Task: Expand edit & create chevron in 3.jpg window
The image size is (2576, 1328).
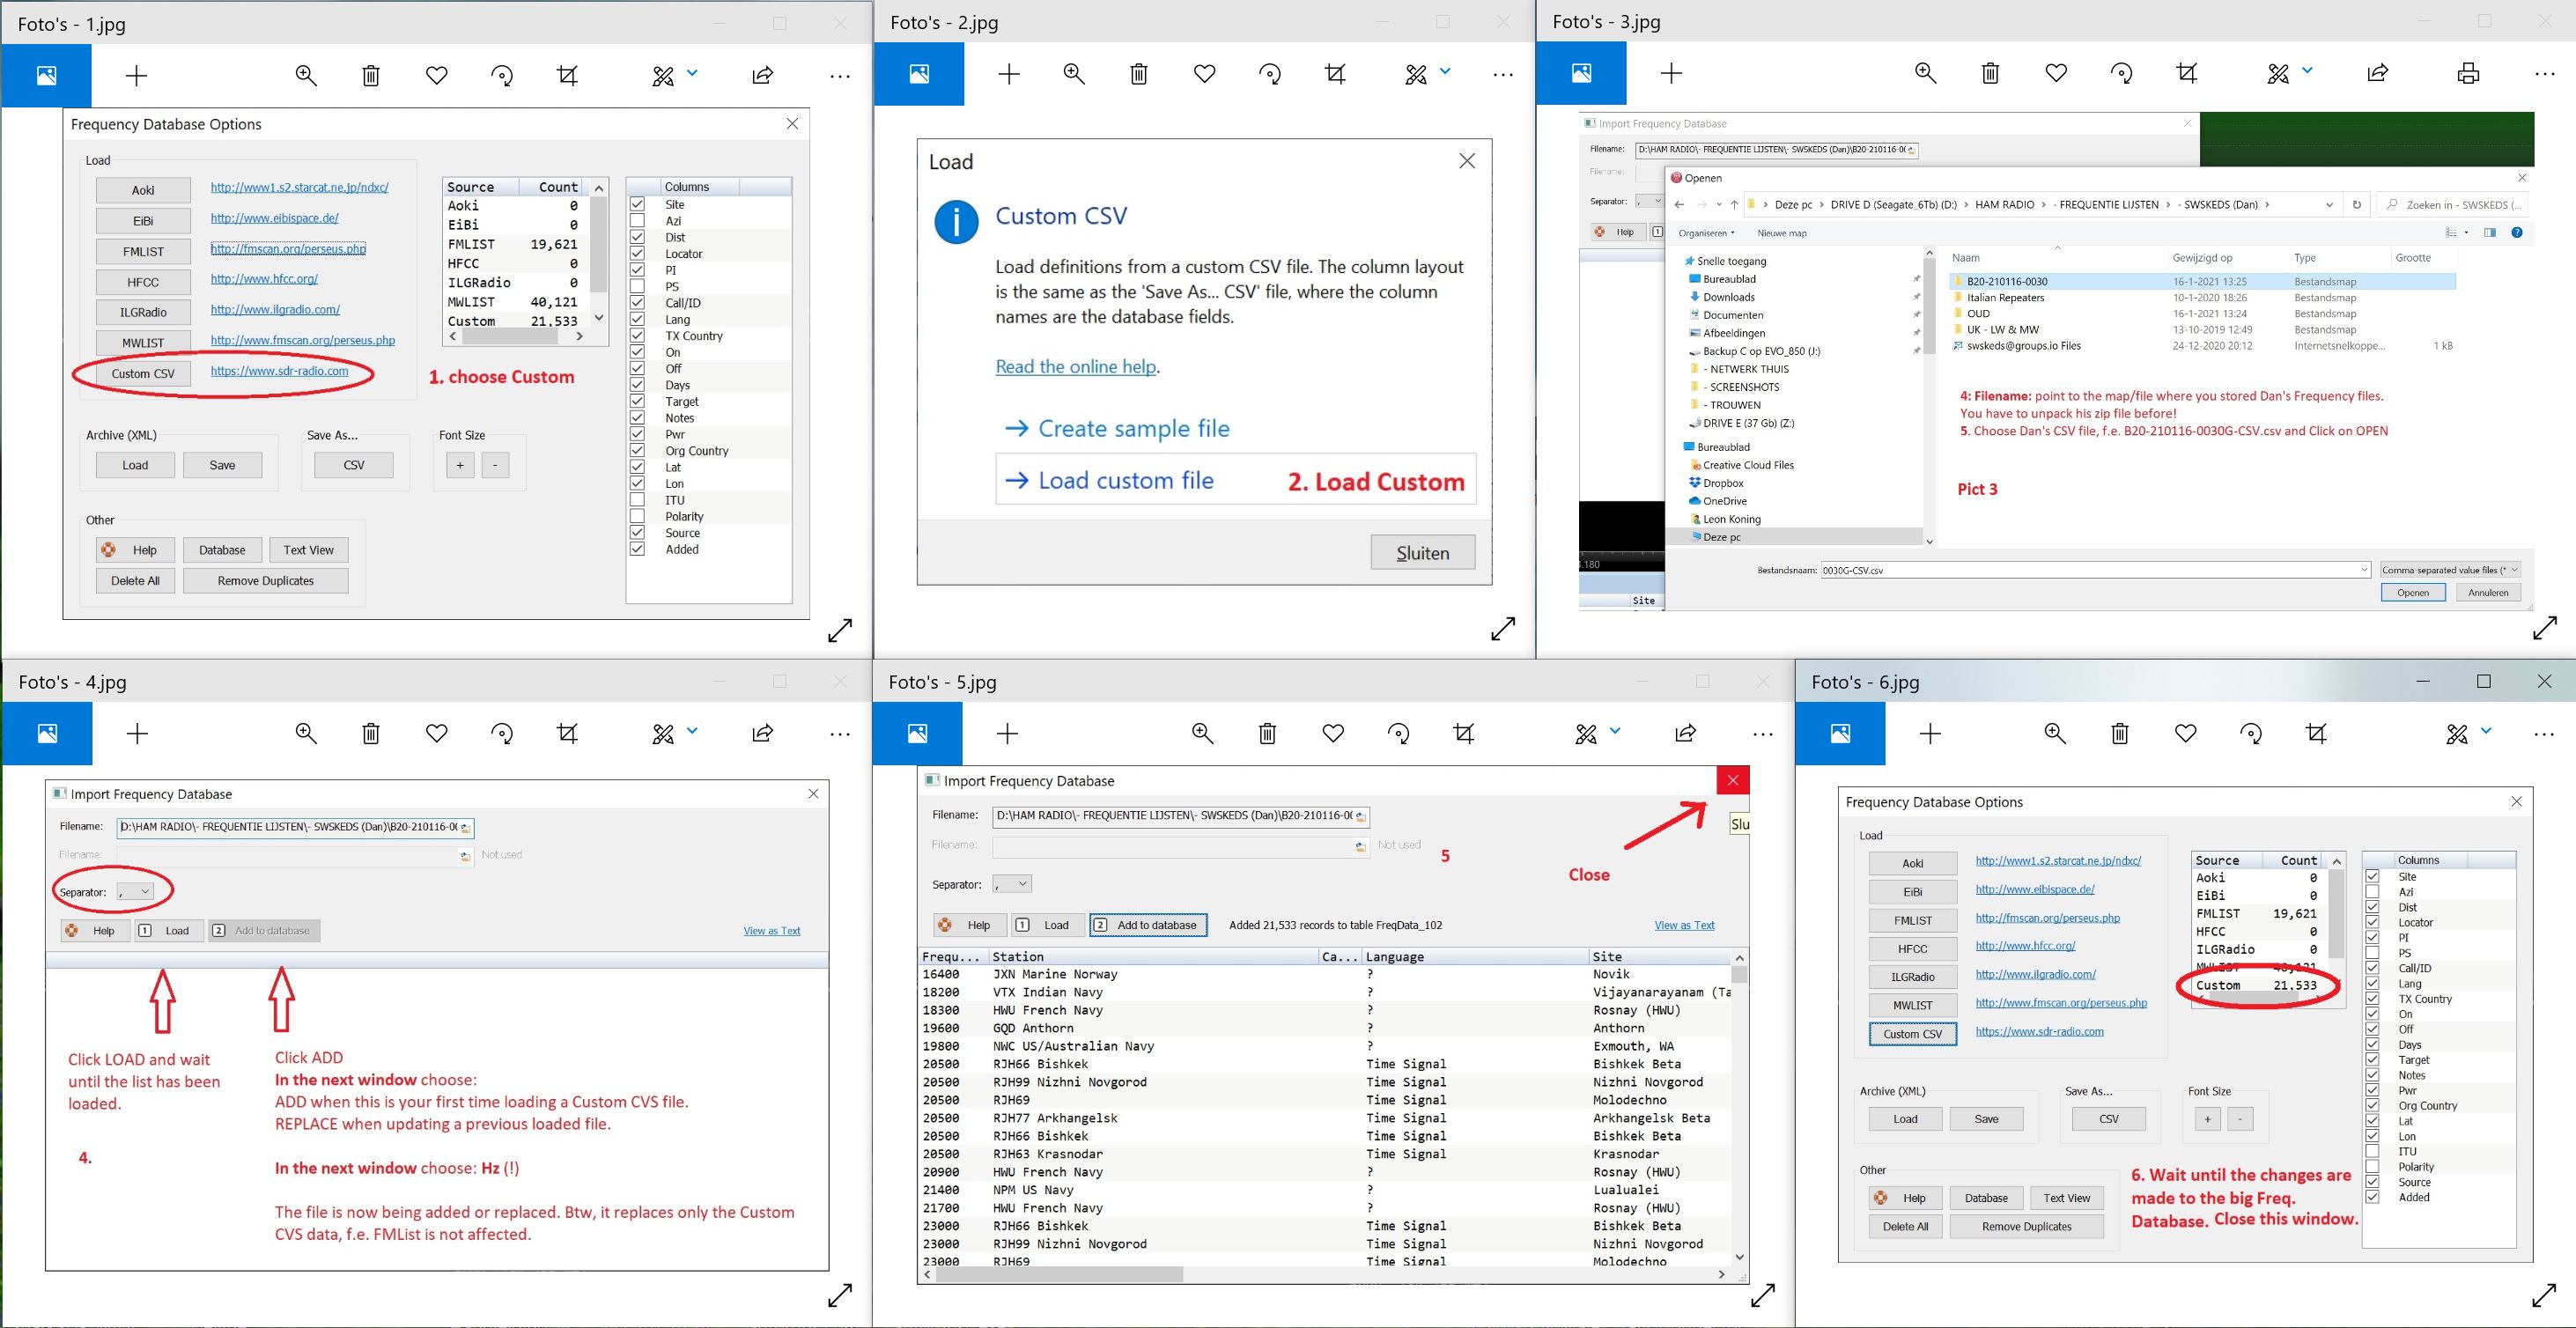Action: [x=2308, y=71]
